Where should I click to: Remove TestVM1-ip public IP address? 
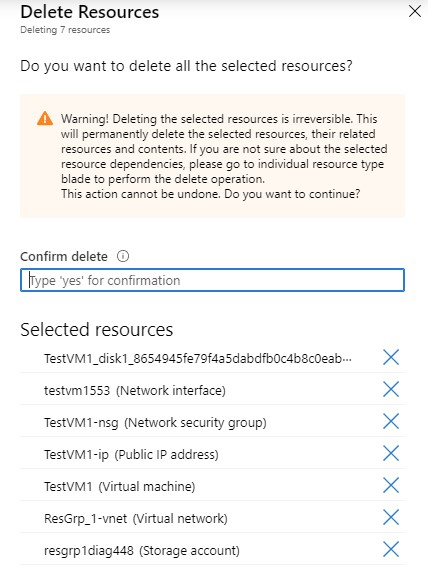click(391, 453)
